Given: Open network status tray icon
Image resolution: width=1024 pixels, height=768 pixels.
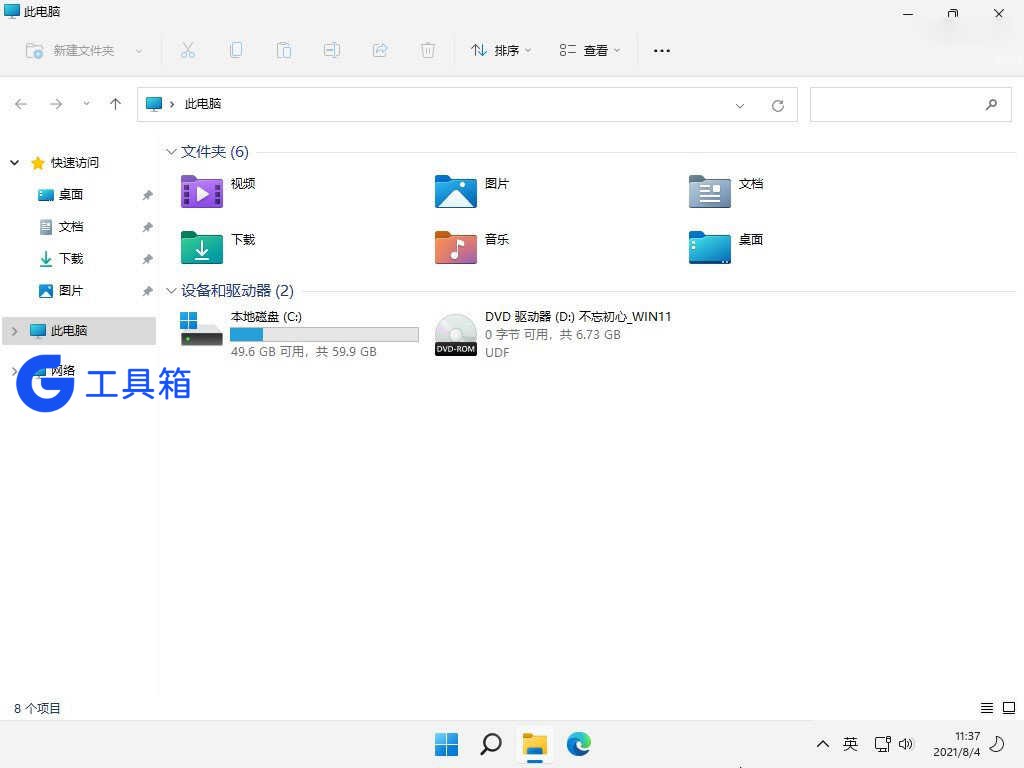Looking at the screenshot, I should coord(882,744).
